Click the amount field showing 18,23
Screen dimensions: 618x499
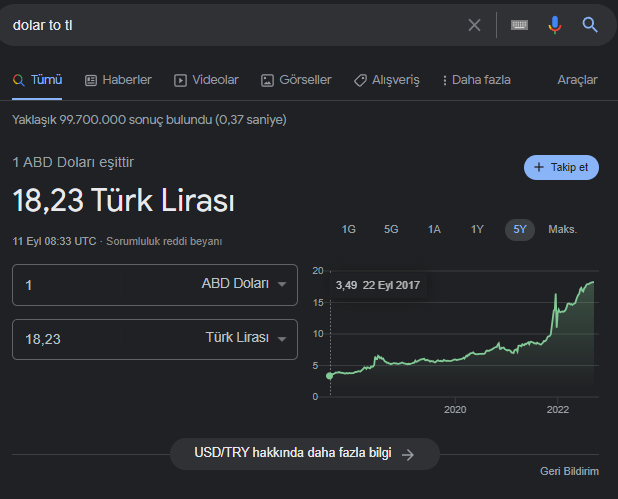click(67, 339)
